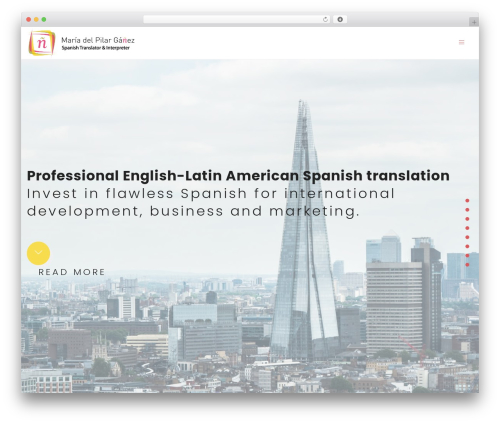Close the window with the red button

[29, 20]
